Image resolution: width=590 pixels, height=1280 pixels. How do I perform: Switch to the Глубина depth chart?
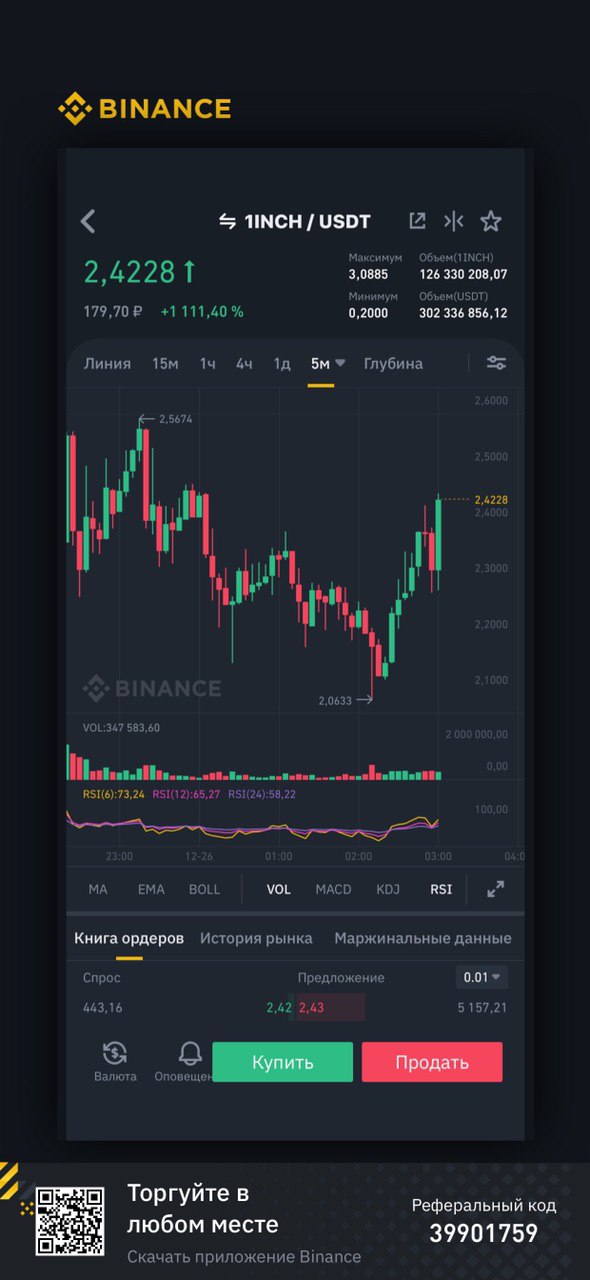(x=393, y=363)
